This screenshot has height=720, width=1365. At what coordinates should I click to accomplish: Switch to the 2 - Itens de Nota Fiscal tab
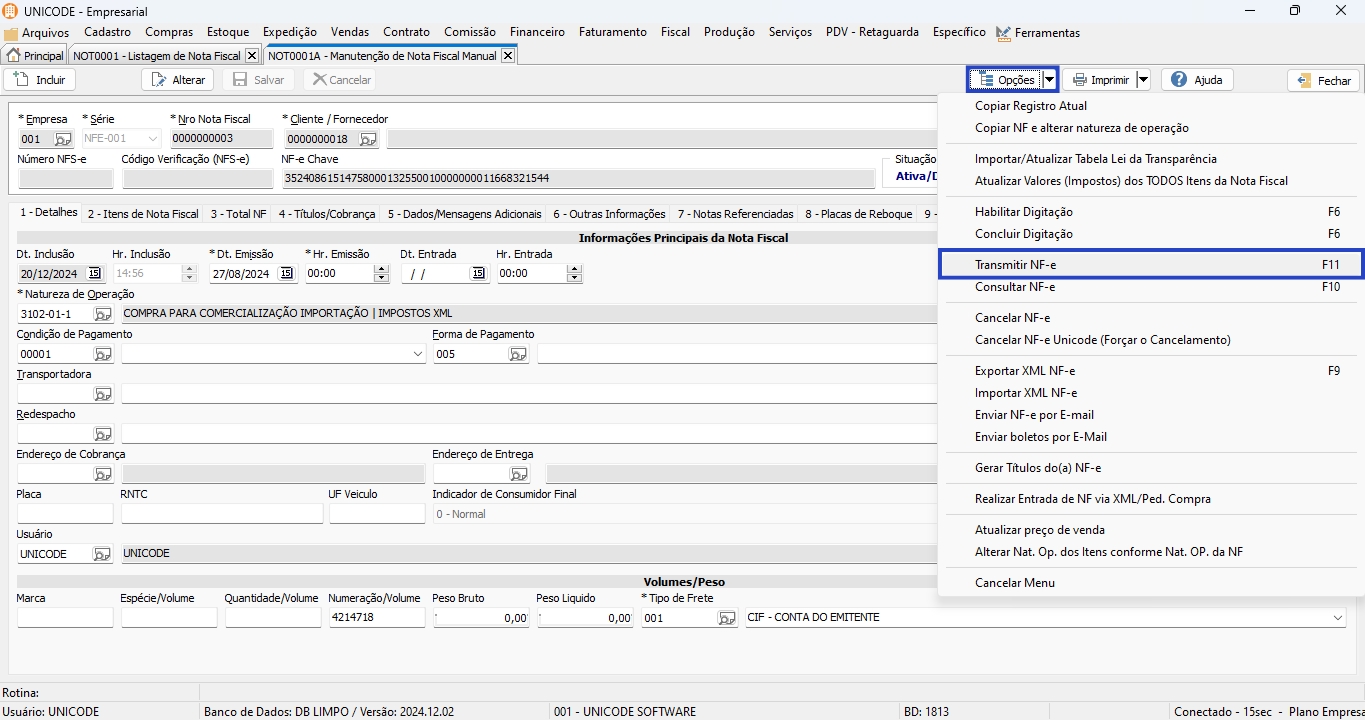[x=142, y=214]
